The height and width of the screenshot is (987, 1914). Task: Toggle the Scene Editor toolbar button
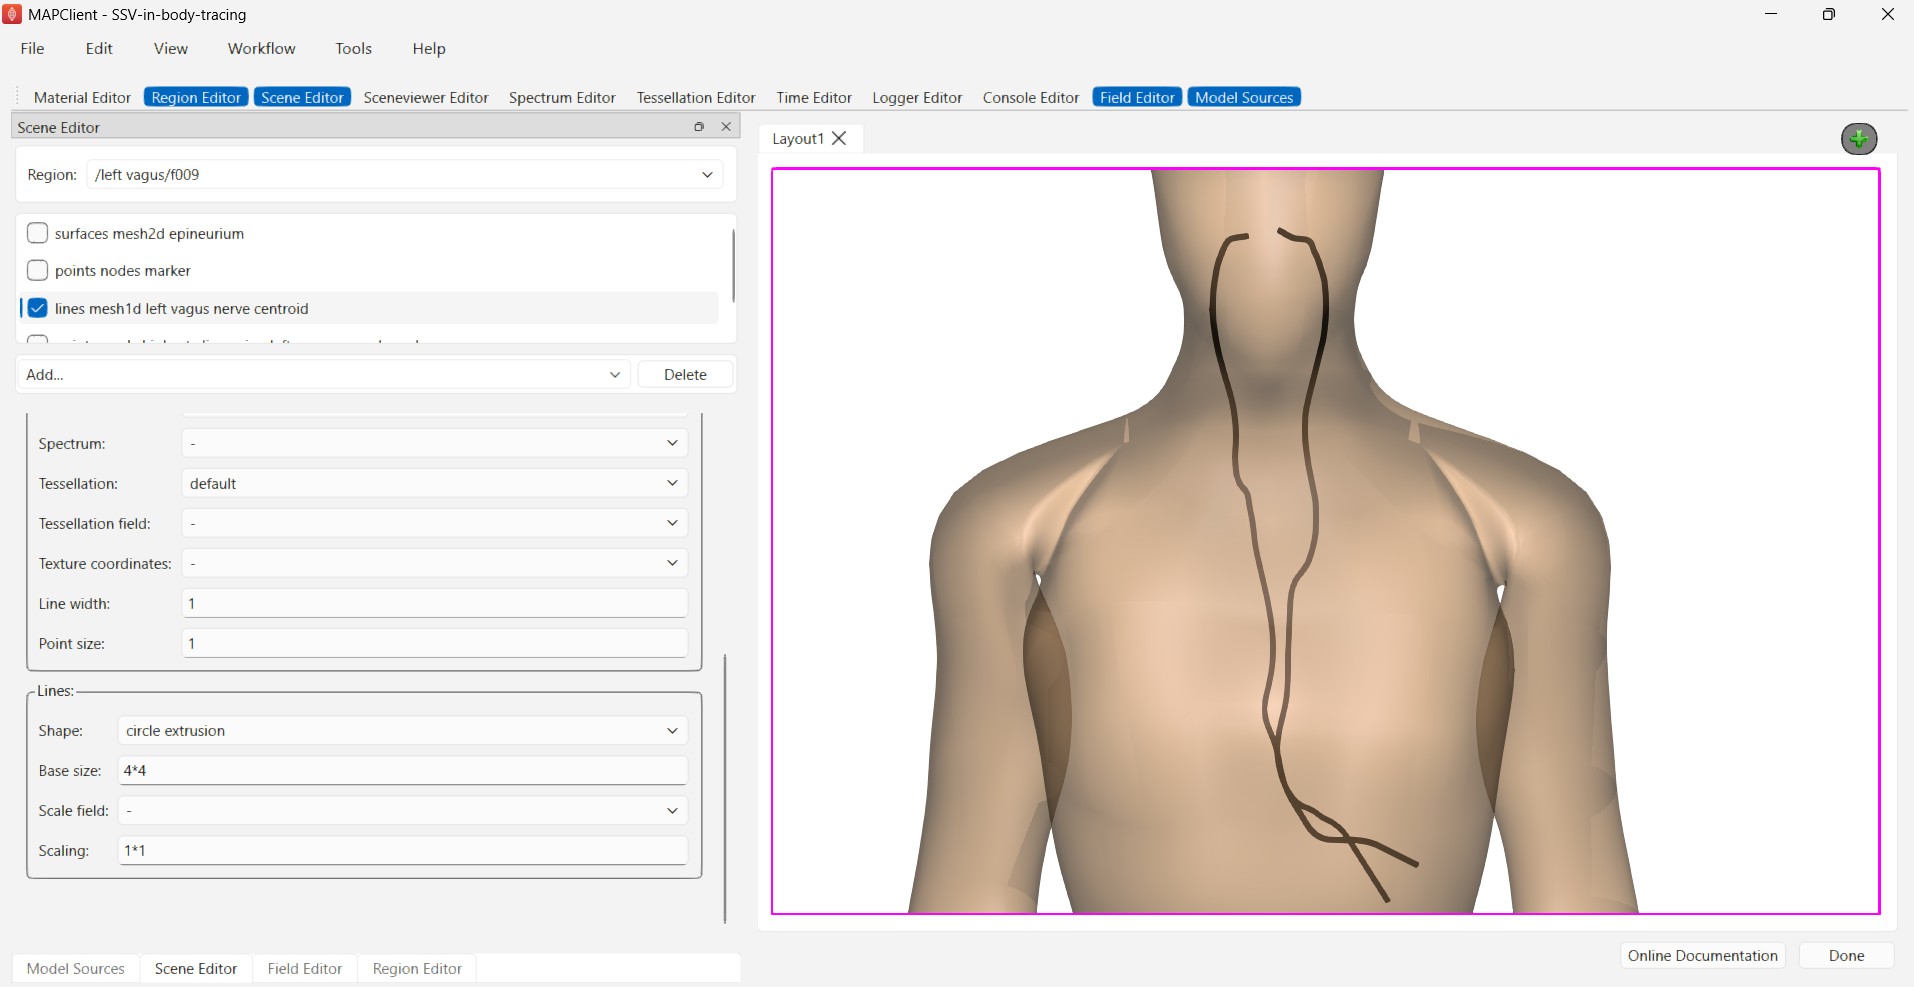click(302, 97)
